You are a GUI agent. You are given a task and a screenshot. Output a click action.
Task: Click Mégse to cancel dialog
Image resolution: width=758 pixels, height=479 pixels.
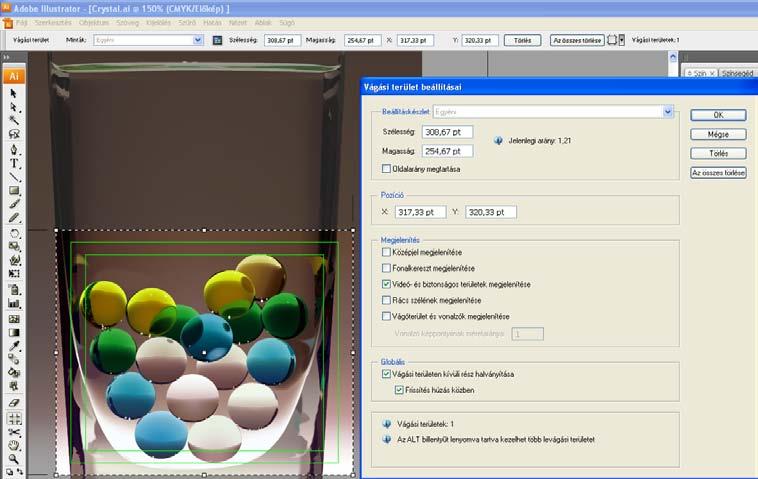click(x=718, y=134)
